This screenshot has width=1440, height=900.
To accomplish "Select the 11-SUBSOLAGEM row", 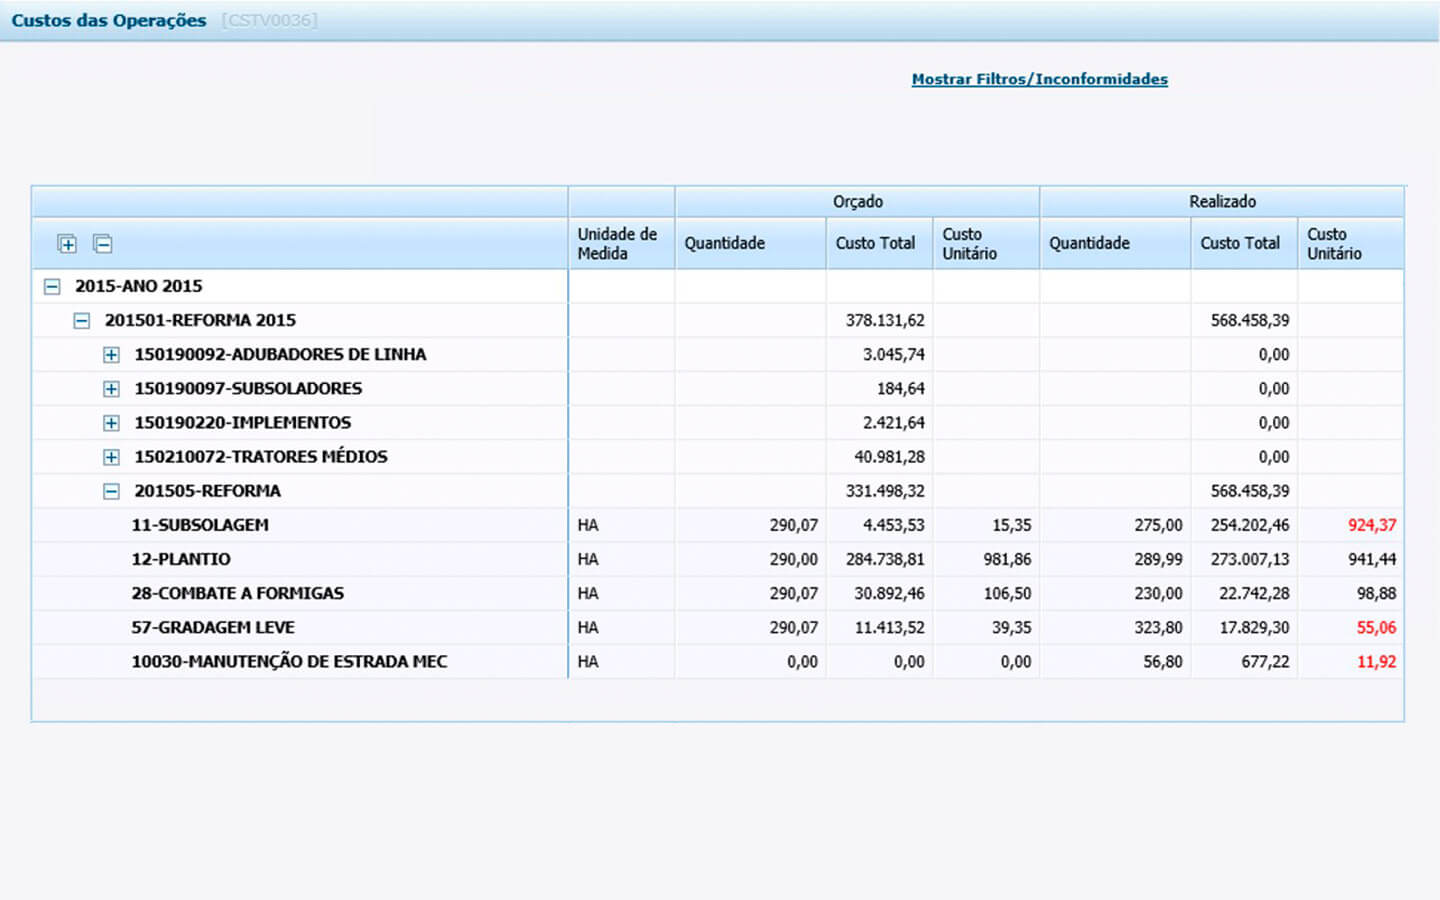I will click(x=200, y=525).
